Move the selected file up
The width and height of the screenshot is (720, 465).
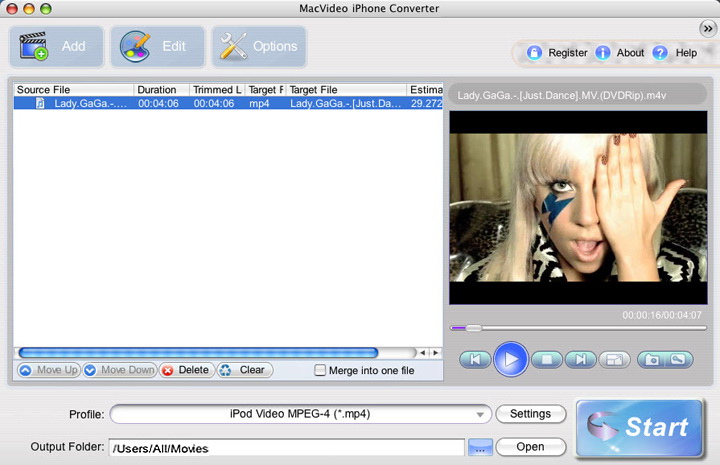(49, 370)
